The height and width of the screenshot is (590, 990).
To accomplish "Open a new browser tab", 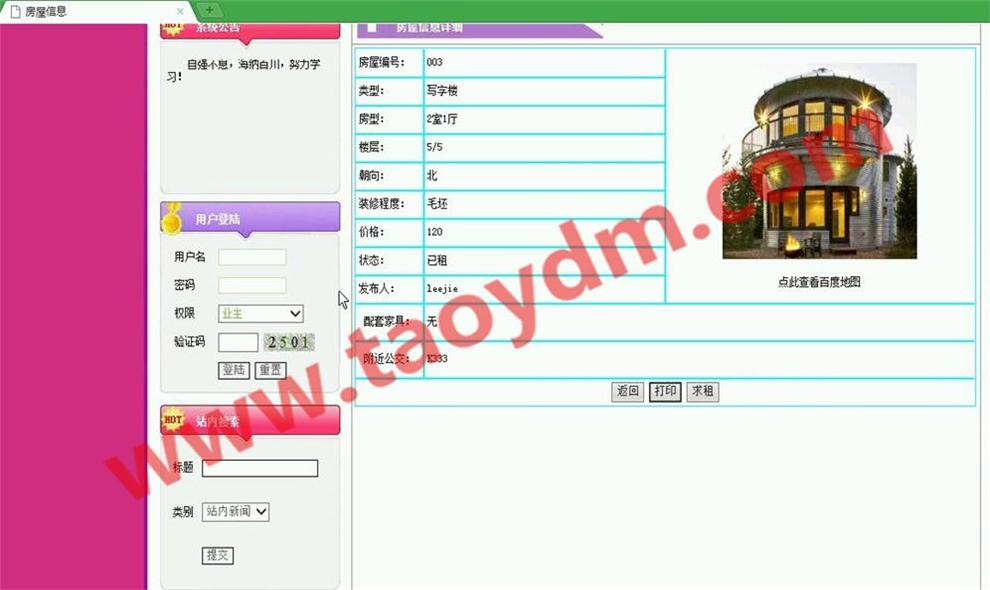I will pos(210,10).
